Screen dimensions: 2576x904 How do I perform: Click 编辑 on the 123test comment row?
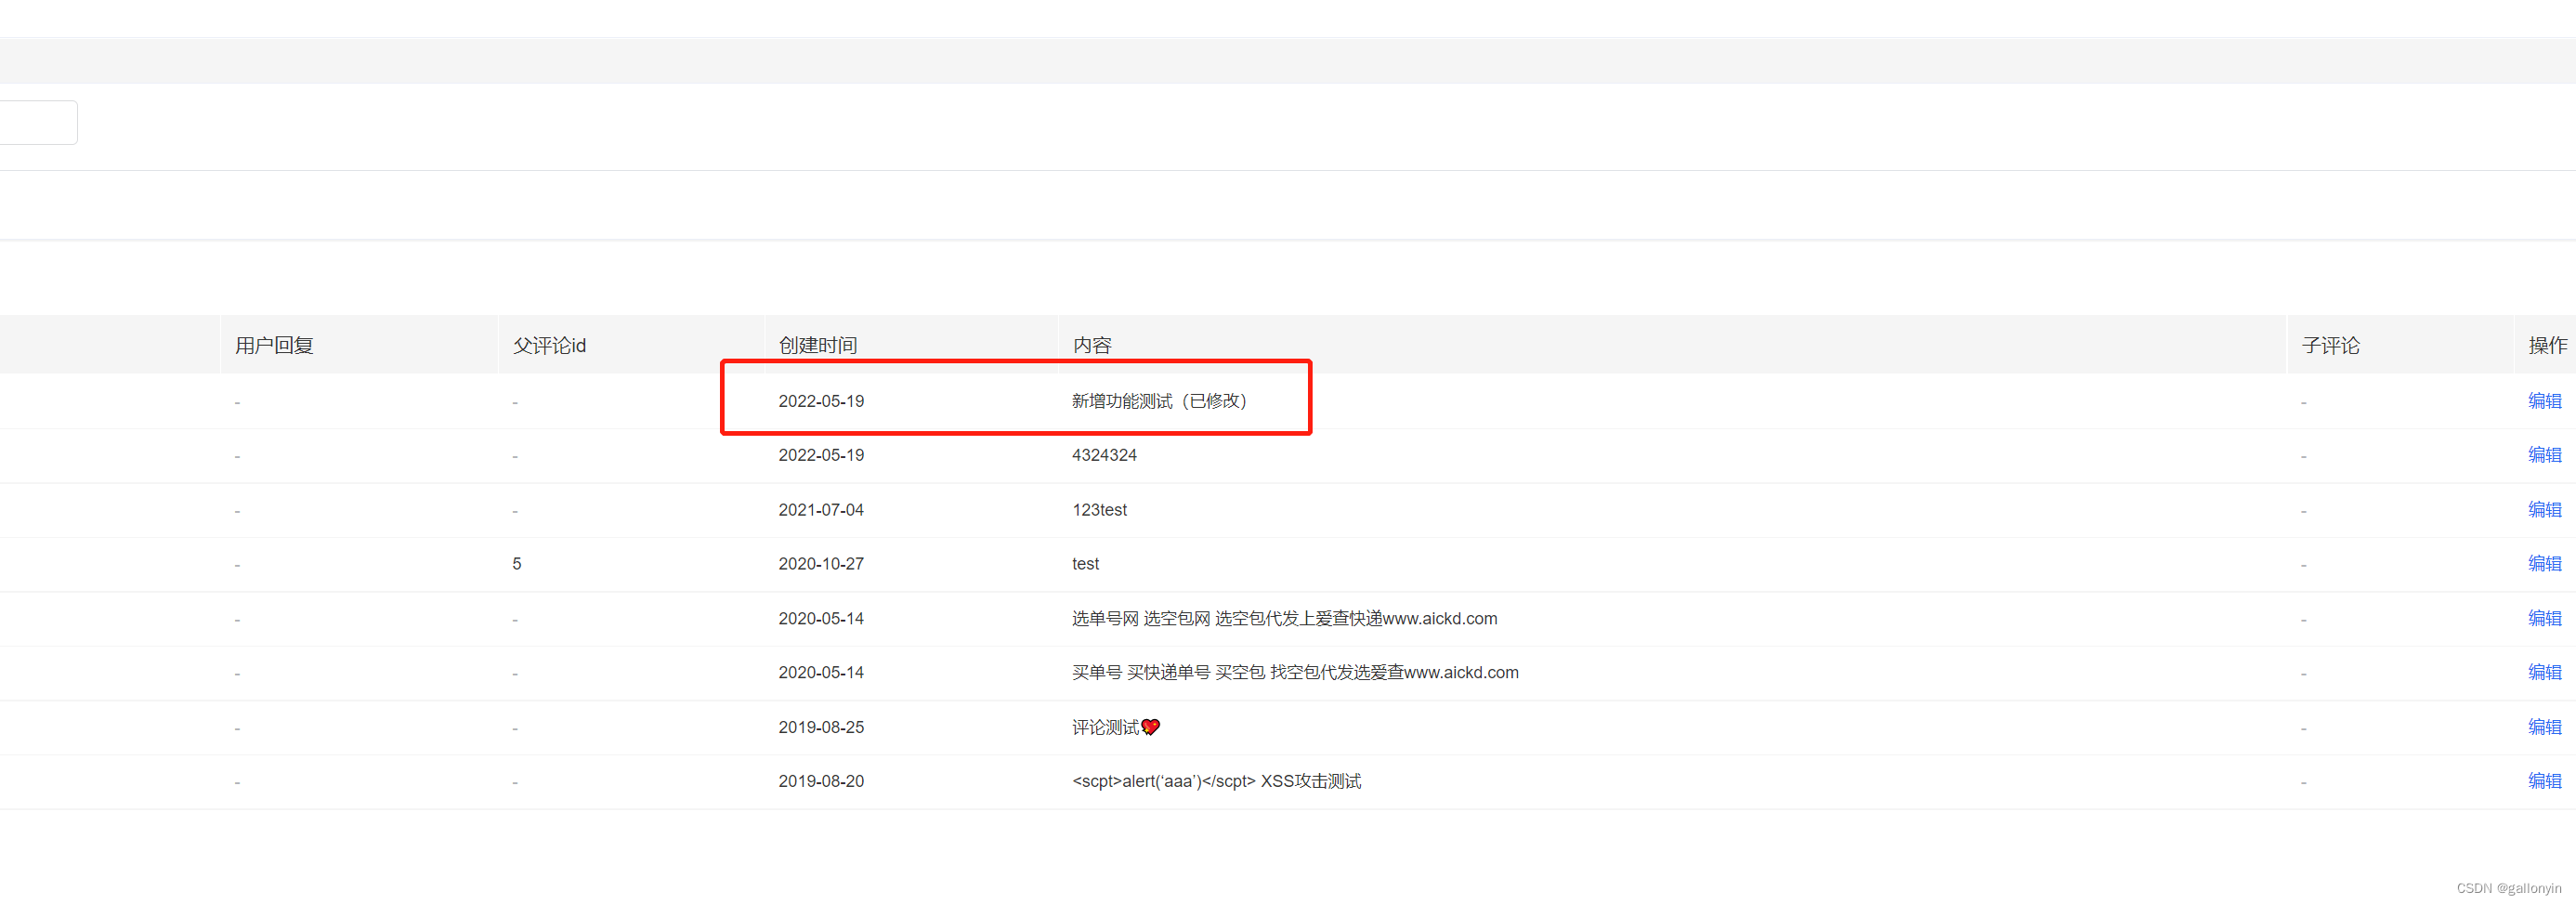tap(2545, 509)
